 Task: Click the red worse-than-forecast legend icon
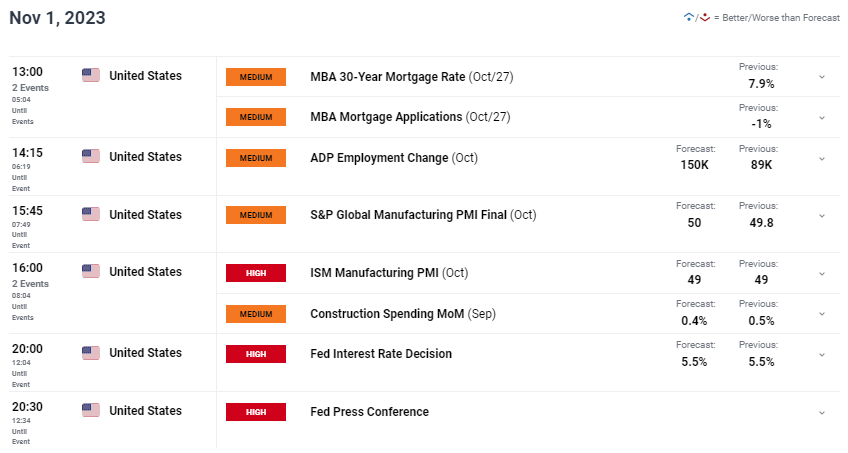point(705,17)
